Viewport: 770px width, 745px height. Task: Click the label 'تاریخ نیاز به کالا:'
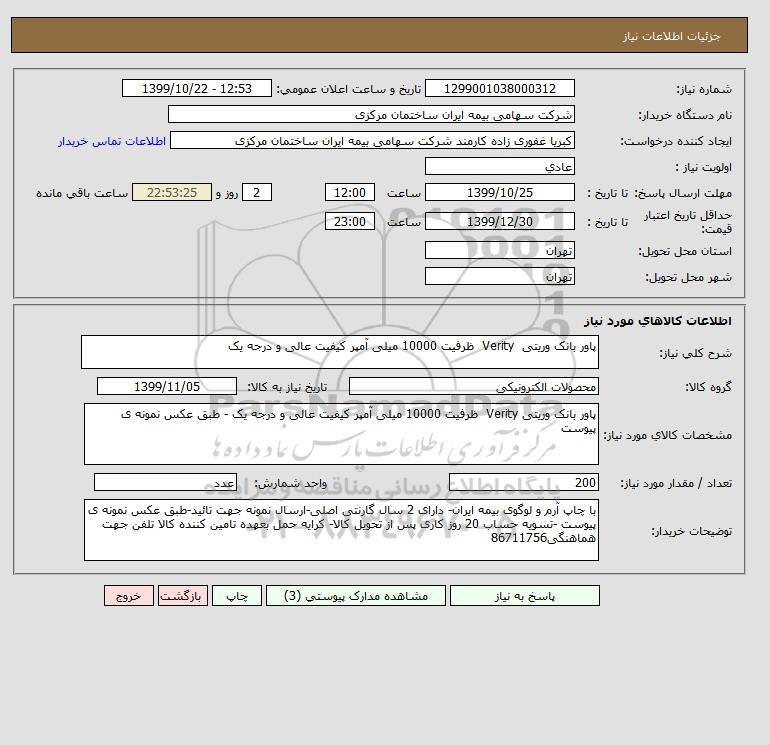click(287, 387)
